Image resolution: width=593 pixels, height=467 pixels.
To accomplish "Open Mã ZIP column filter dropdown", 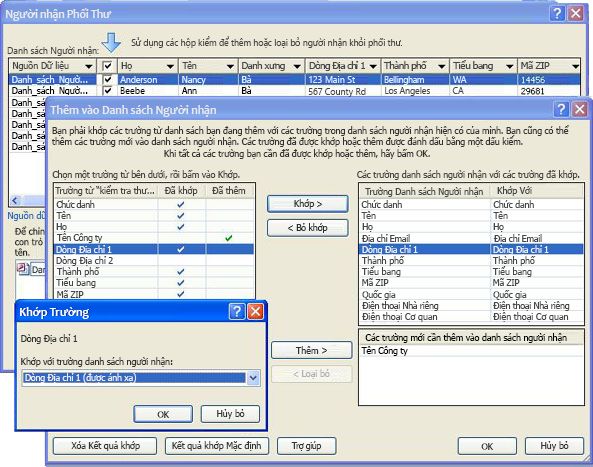I will (x=575, y=67).
